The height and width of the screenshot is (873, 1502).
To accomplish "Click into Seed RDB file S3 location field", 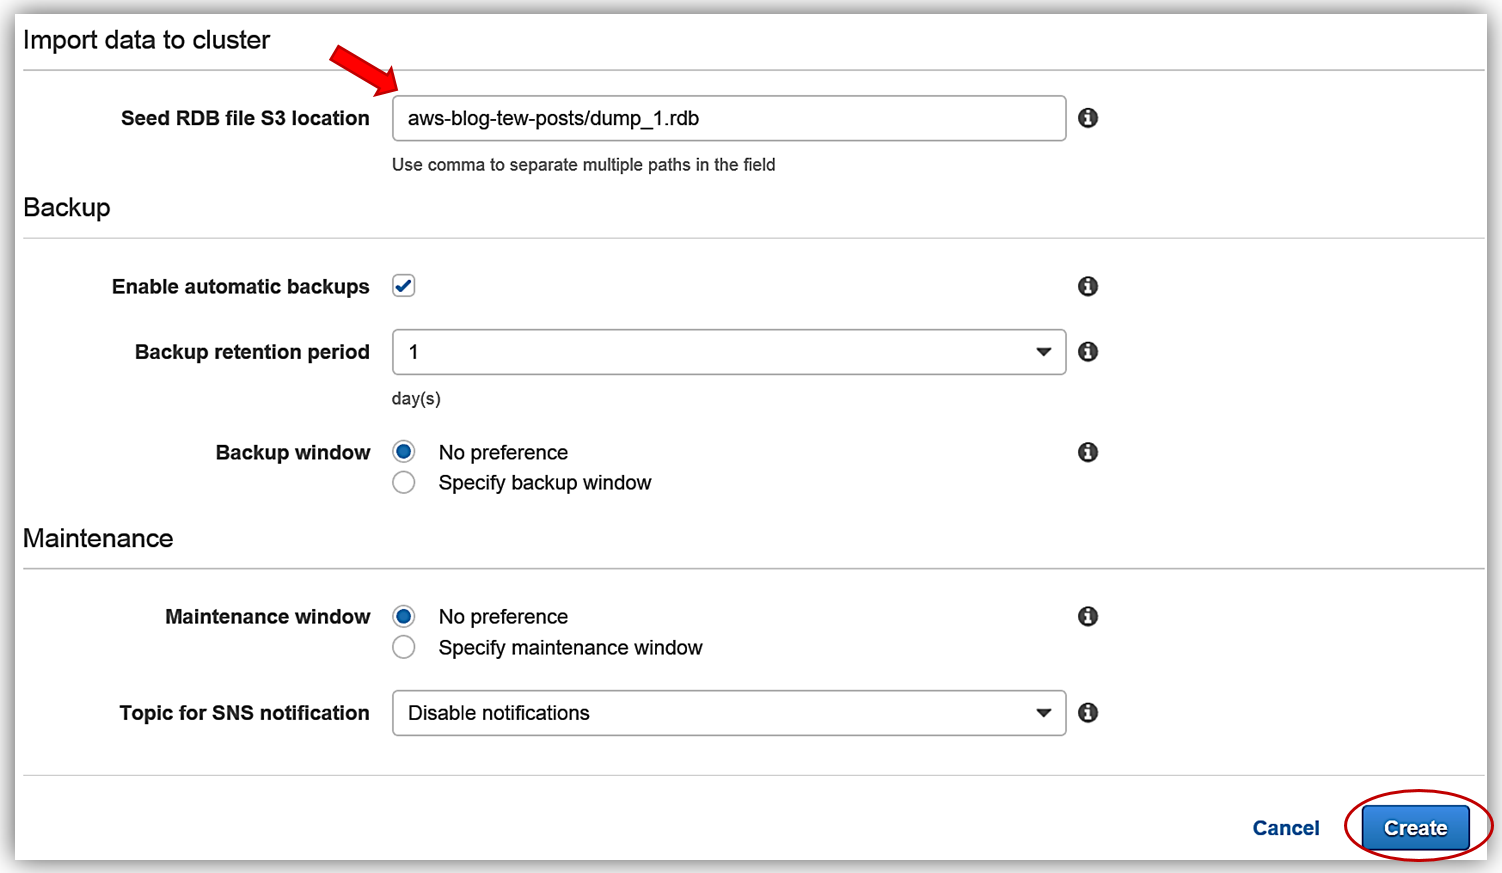I will (x=728, y=118).
